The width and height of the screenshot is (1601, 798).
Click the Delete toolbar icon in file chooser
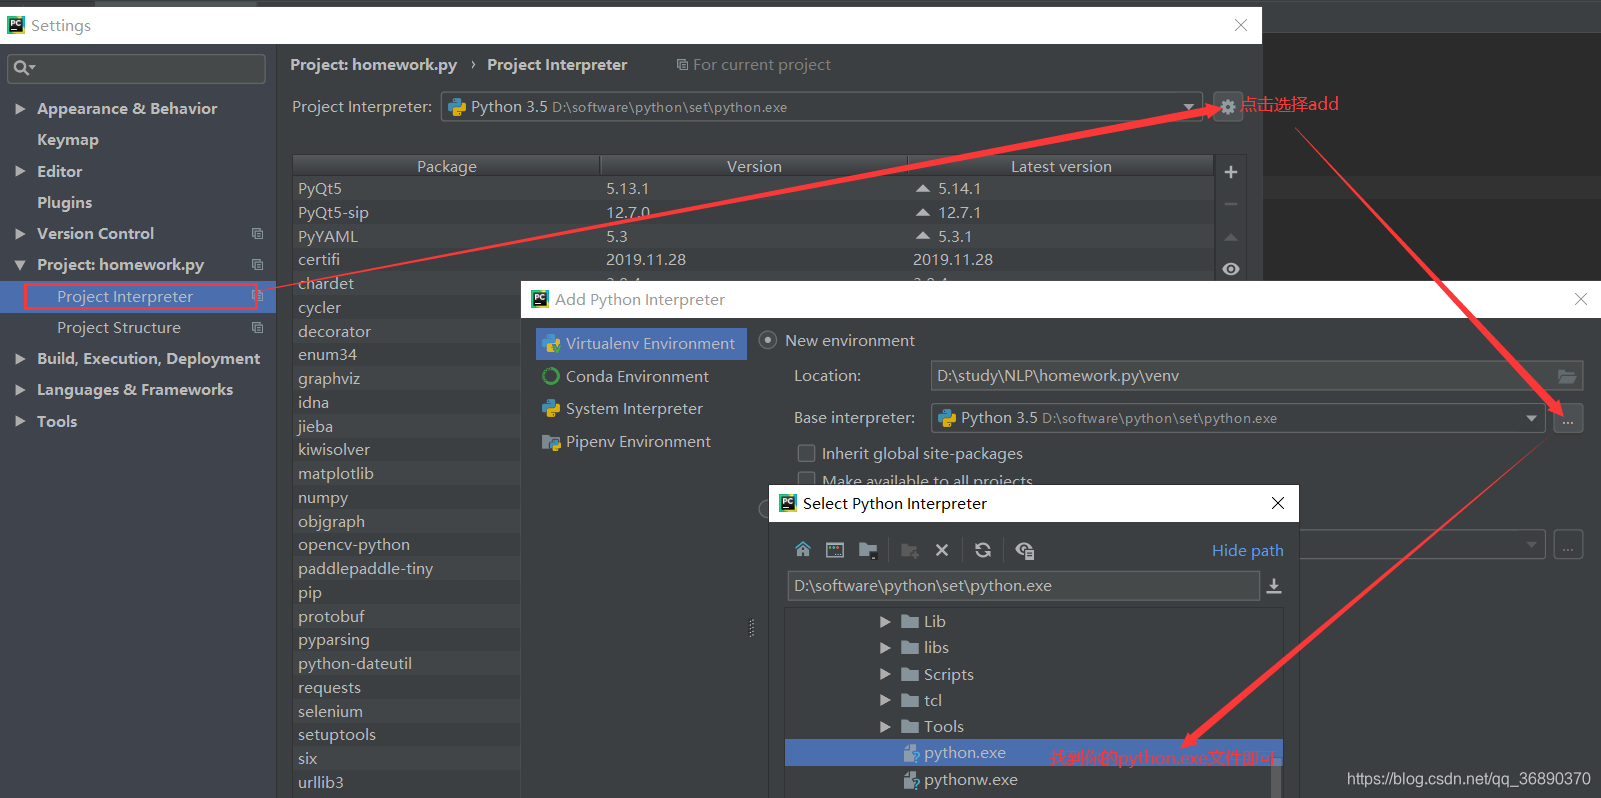click(942, 550)
